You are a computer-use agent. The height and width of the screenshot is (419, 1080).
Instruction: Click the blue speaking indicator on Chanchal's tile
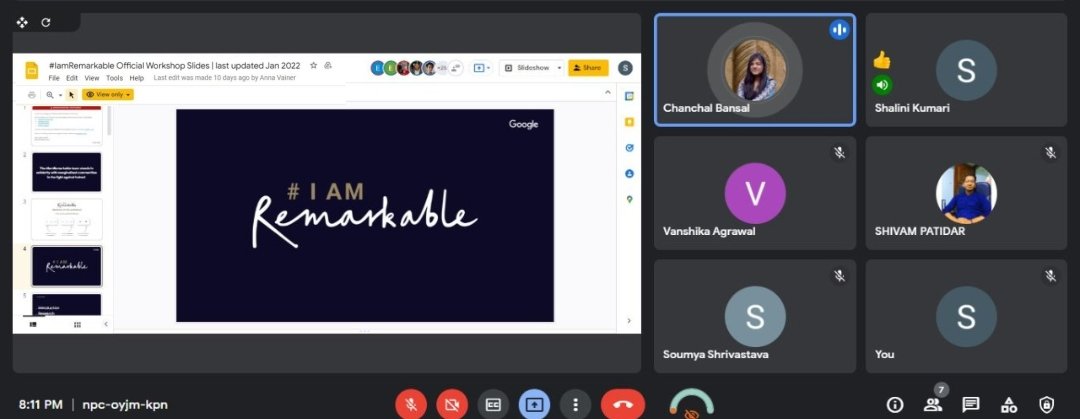839,30
